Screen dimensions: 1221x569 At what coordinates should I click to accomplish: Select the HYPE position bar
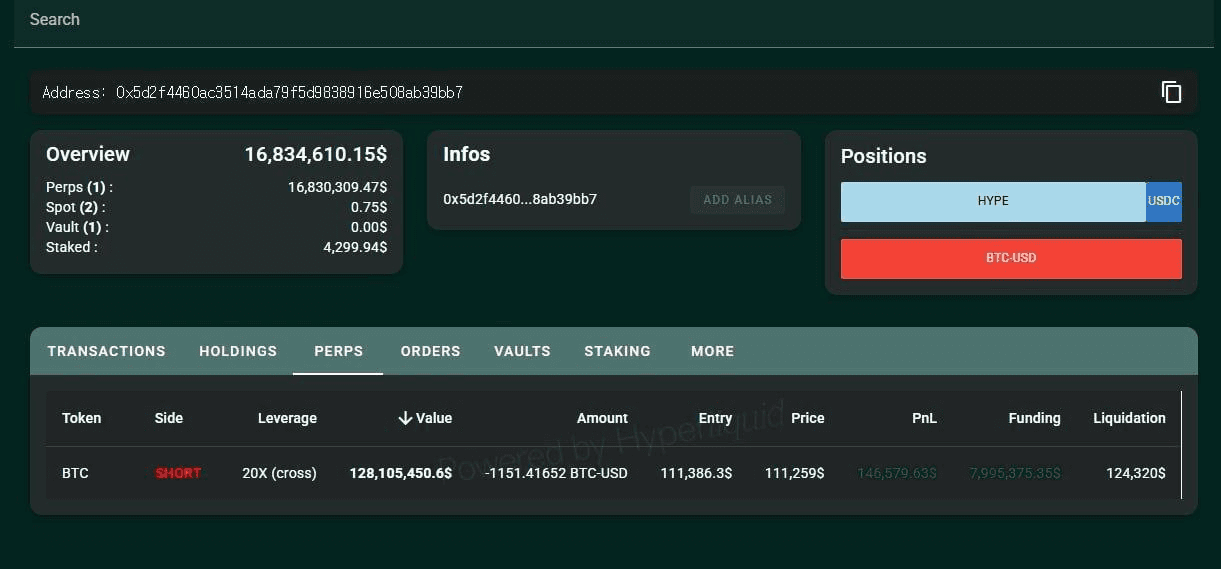[x=992, y=201]
